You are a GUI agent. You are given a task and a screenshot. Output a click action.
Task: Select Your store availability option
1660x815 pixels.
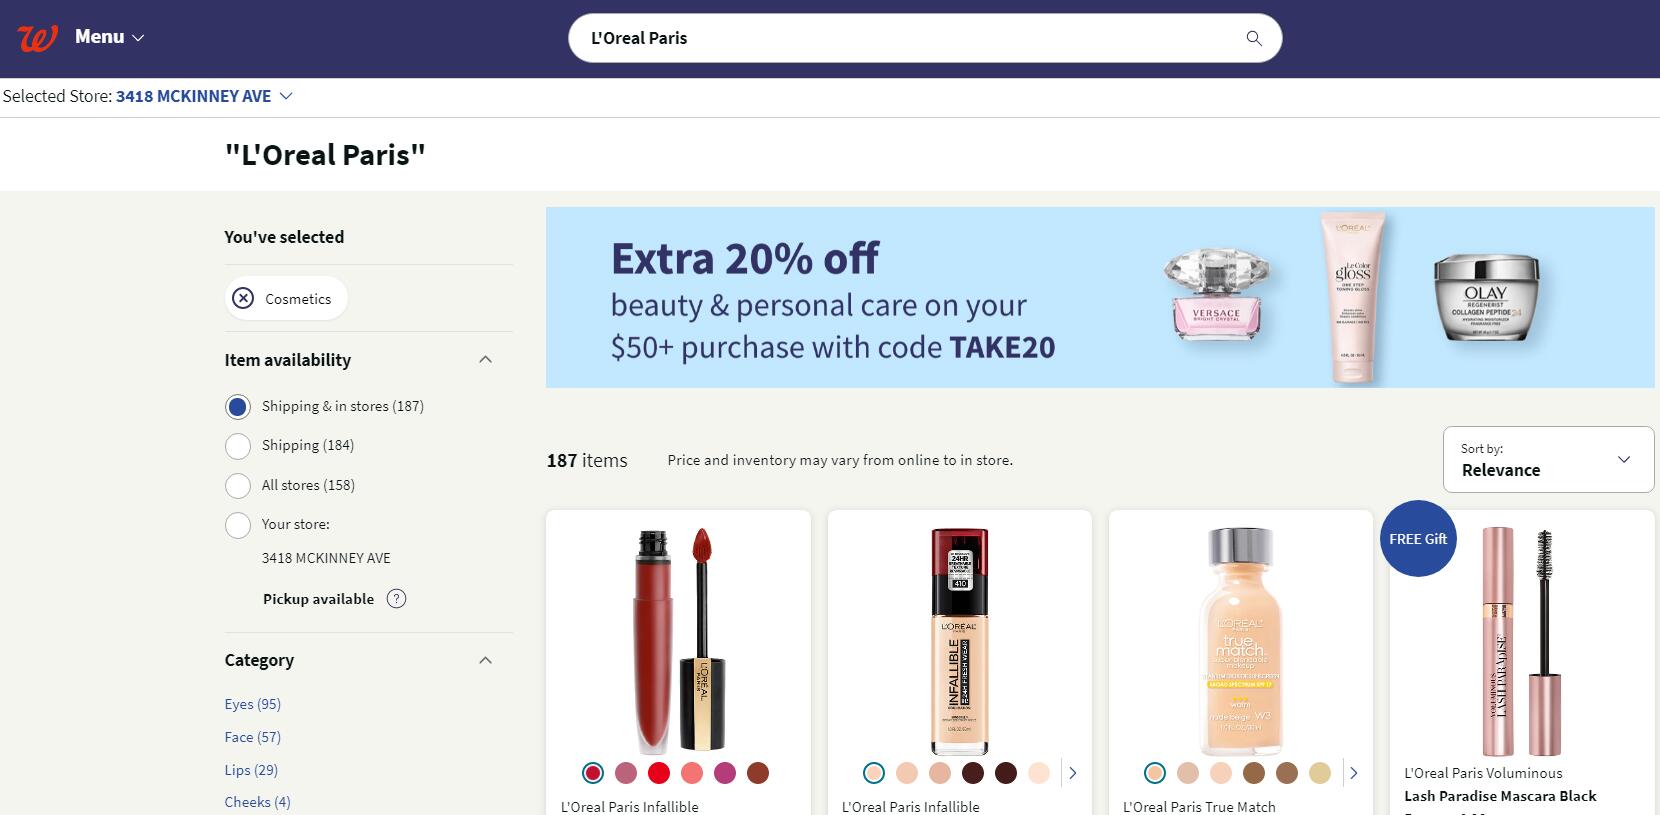[x=238, y=525]
